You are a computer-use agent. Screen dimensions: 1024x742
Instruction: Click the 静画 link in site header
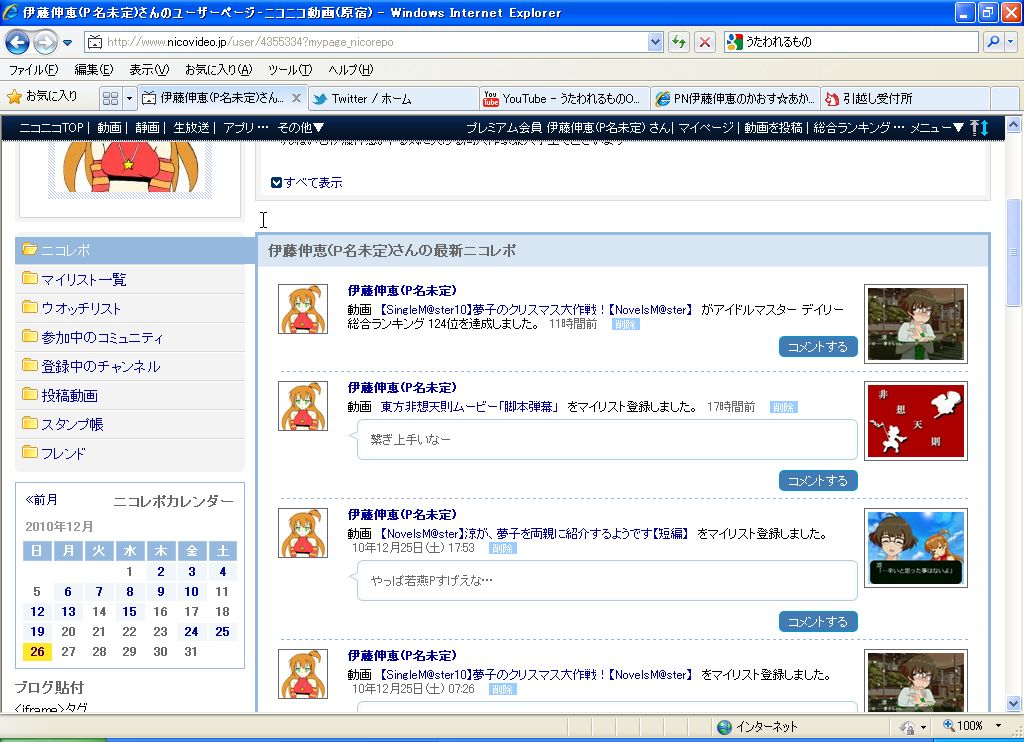click(x=147, y=128)
